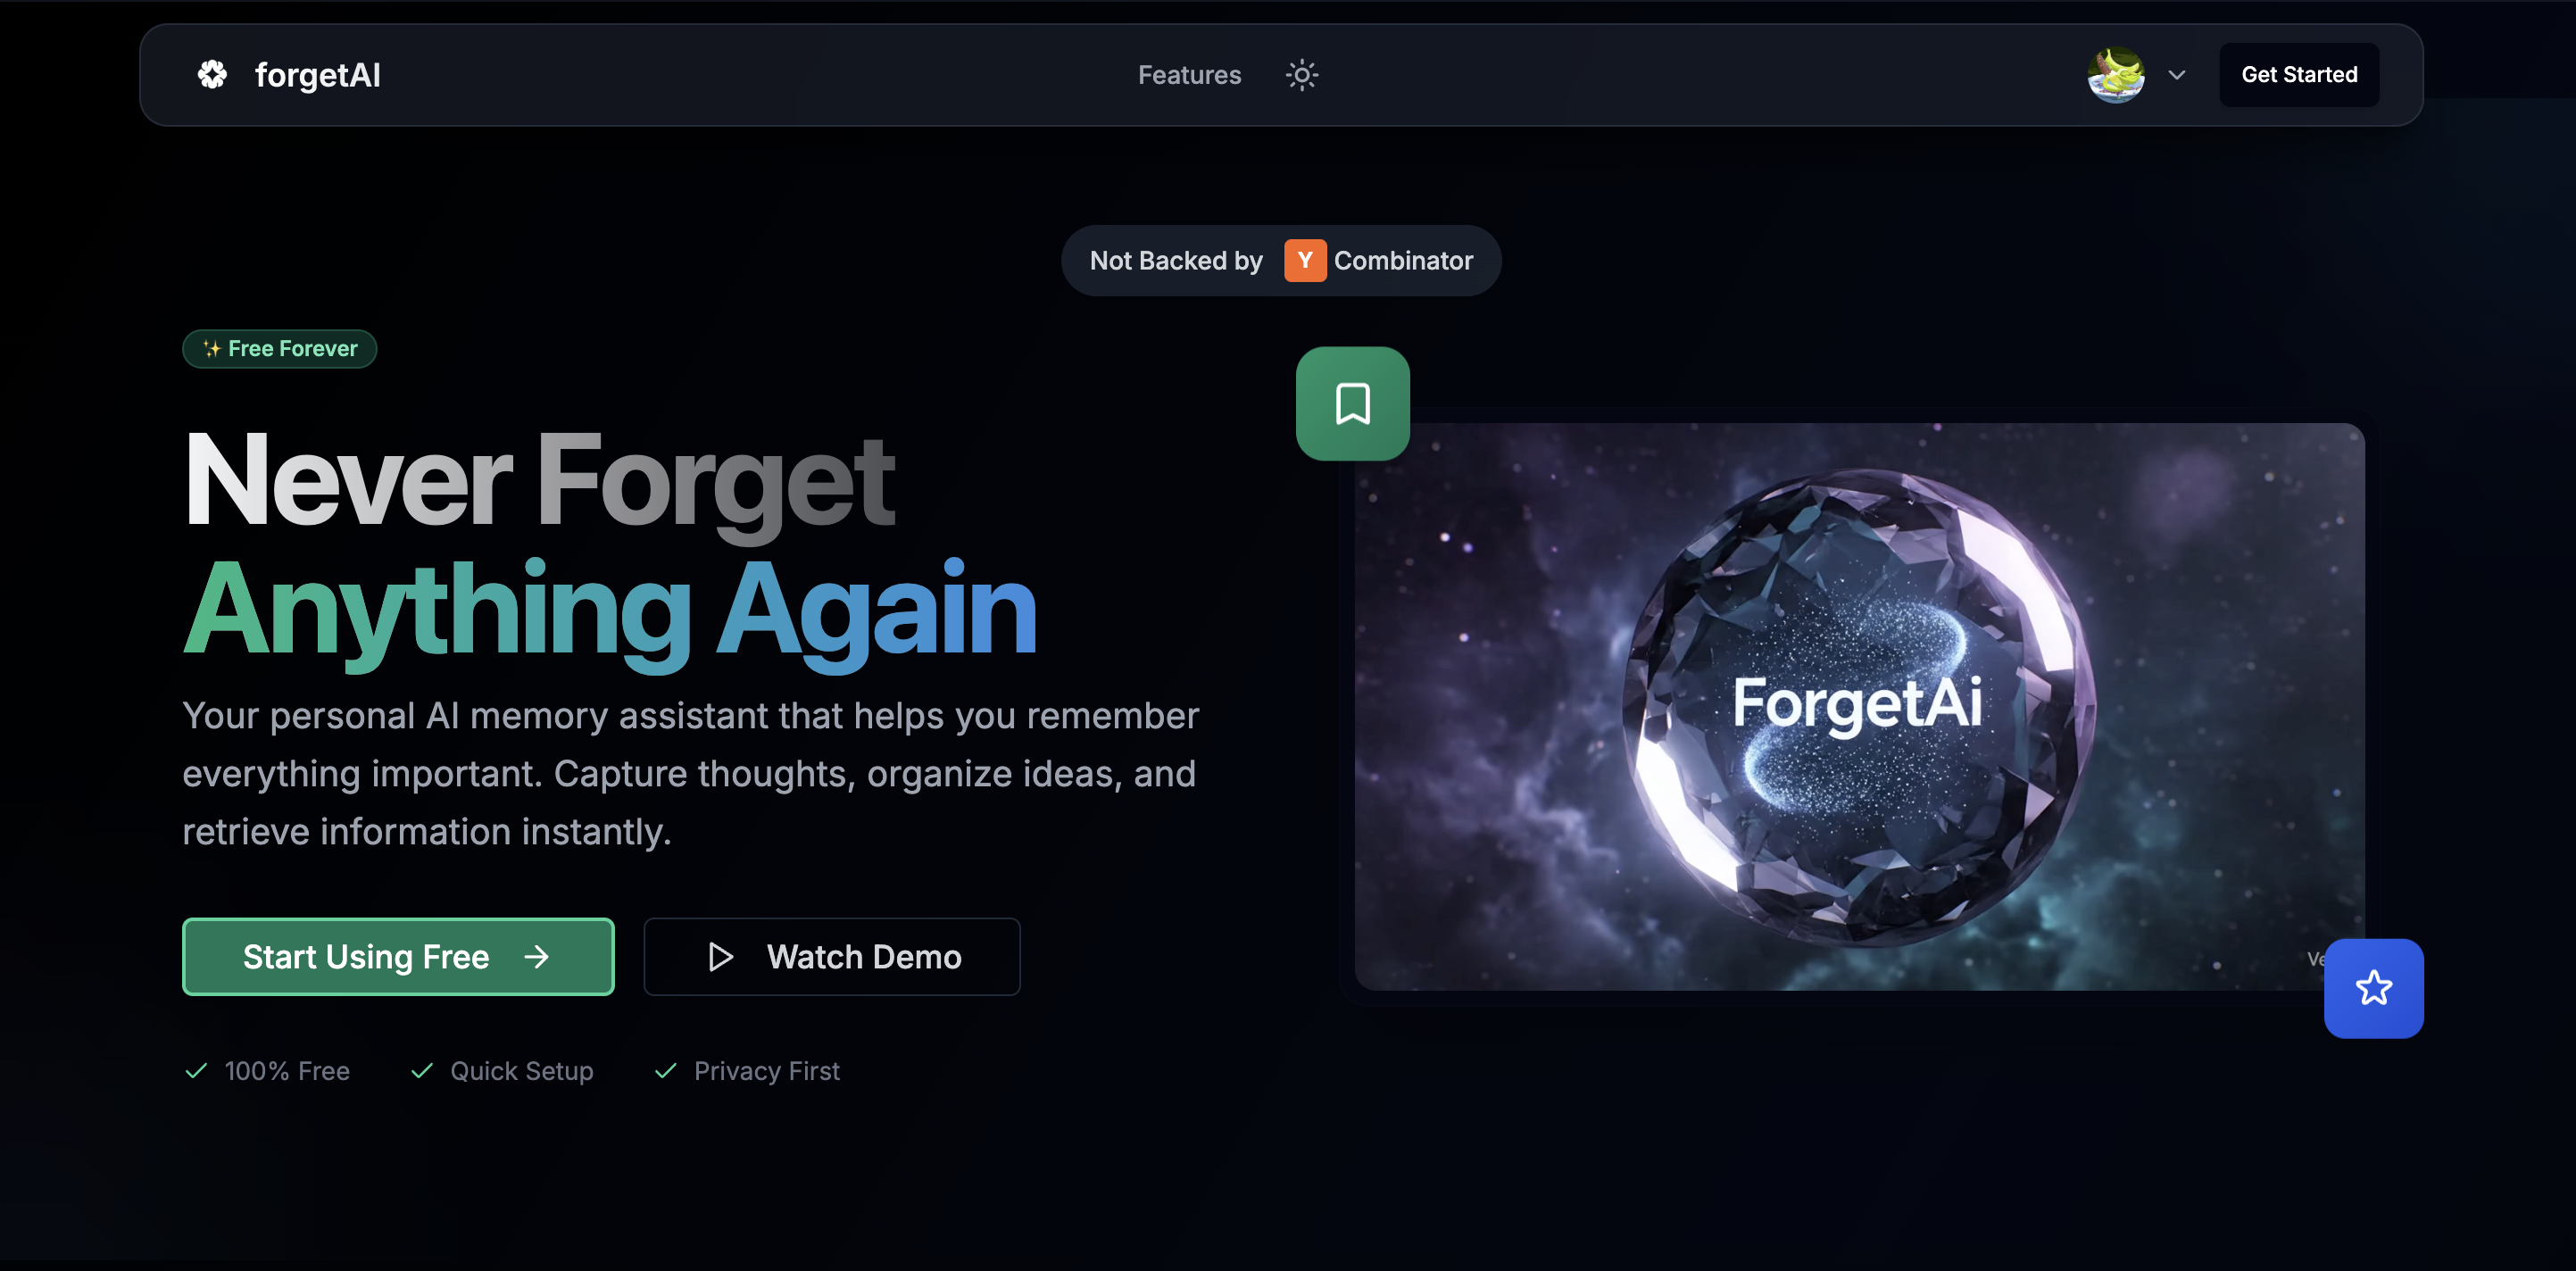Image resolution: width=2576 pixels, height=1271 pixels.
Task: Toggle light mode with sun icon
Action: click(x=1301, y=75)
